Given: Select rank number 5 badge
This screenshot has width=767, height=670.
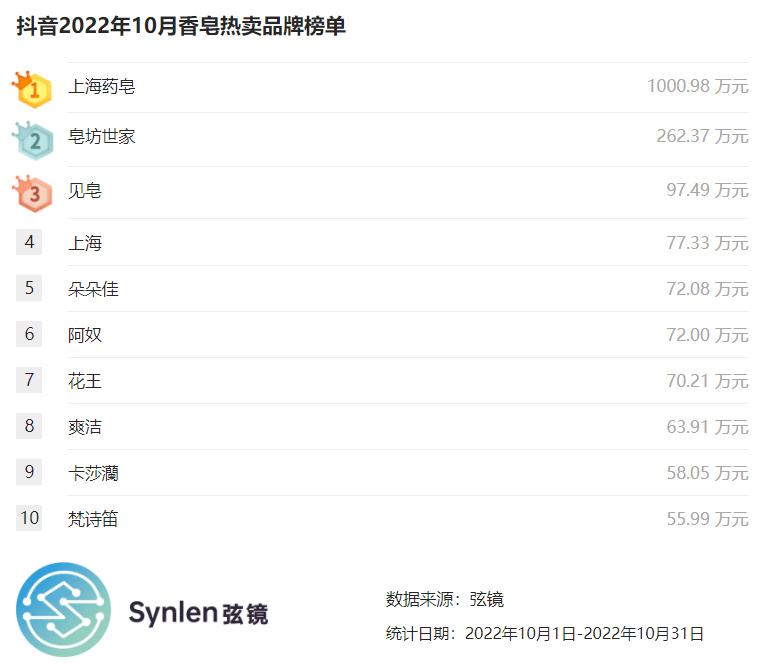Looking at the screenshot, I should [x=29, y=288].
